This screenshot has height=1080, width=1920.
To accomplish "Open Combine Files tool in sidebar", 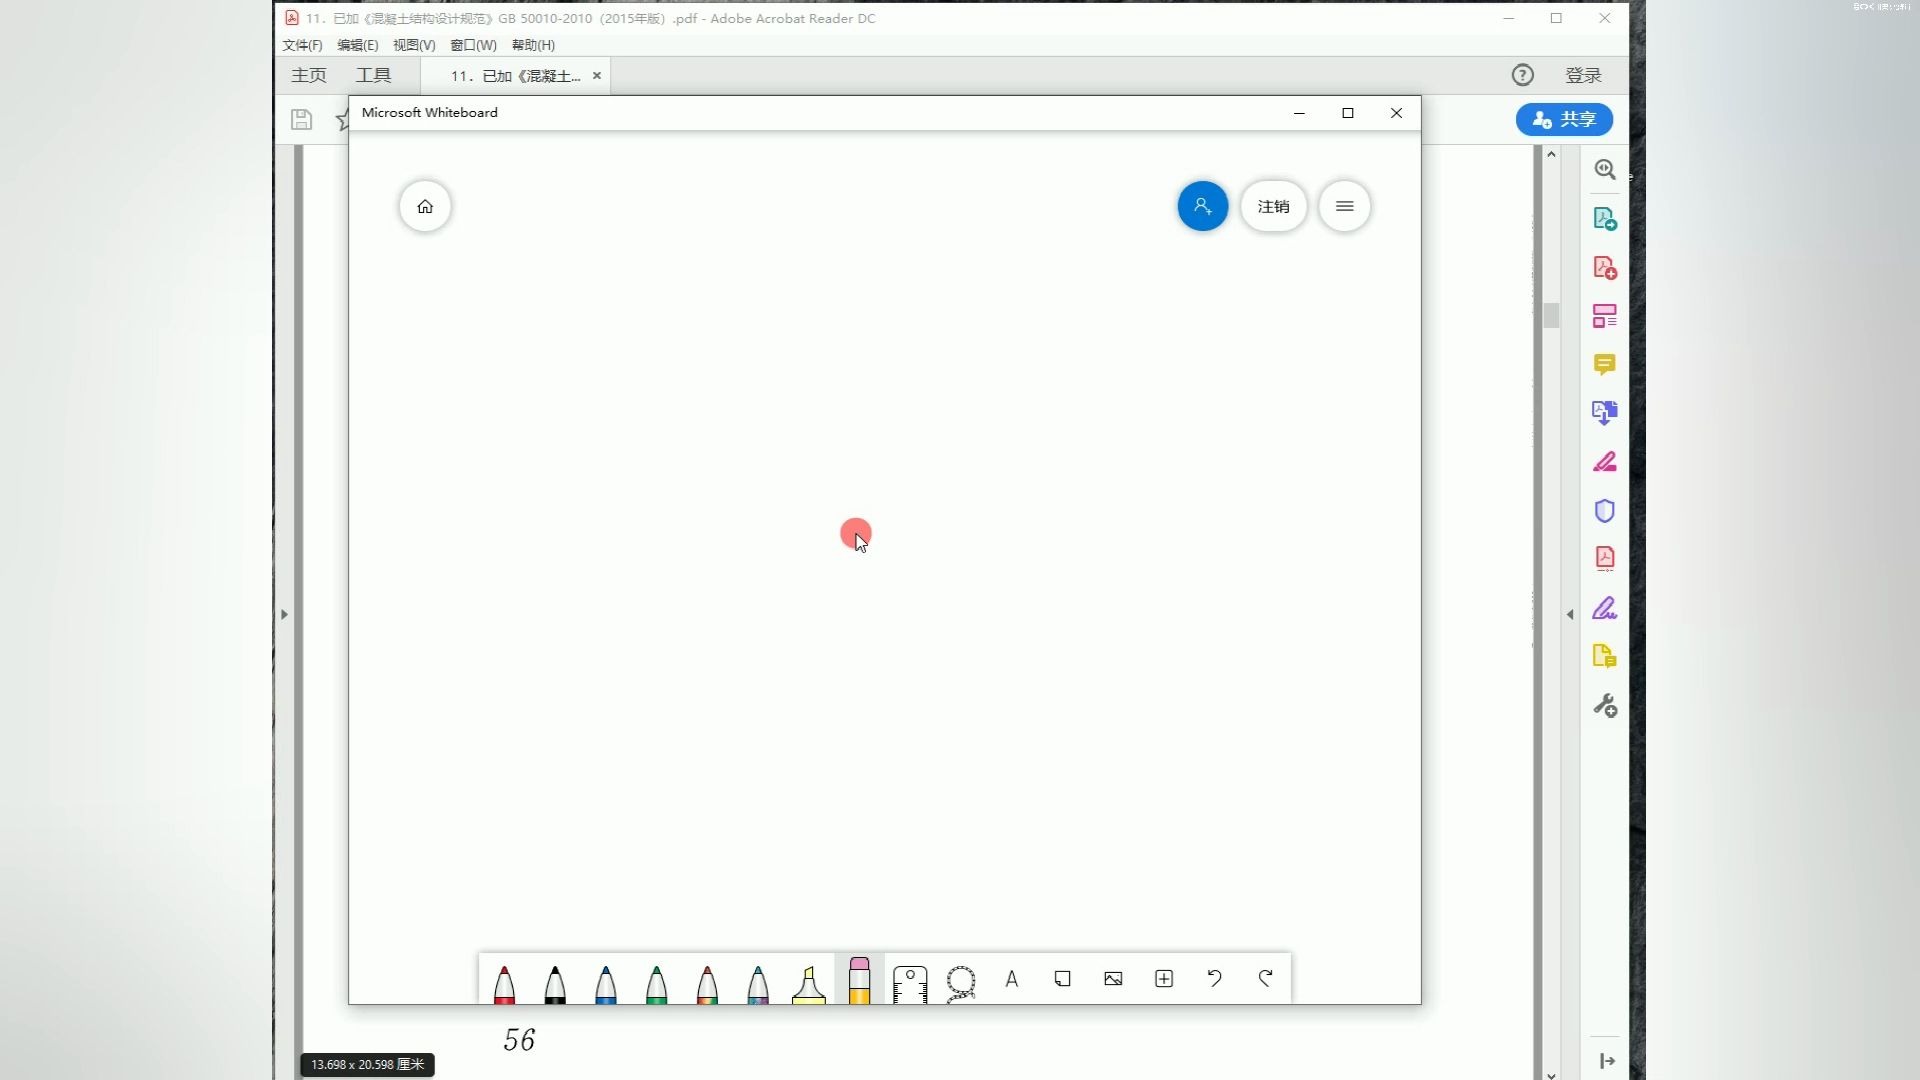I will [x=1605, y=413].
